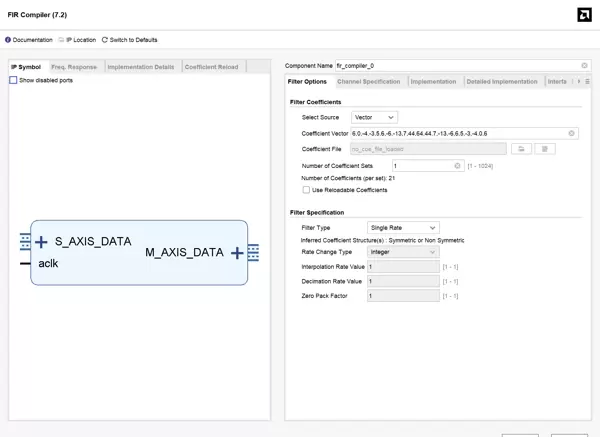
Task: Open the Detailed Implementation tab
Action: [x=501, y=82]
